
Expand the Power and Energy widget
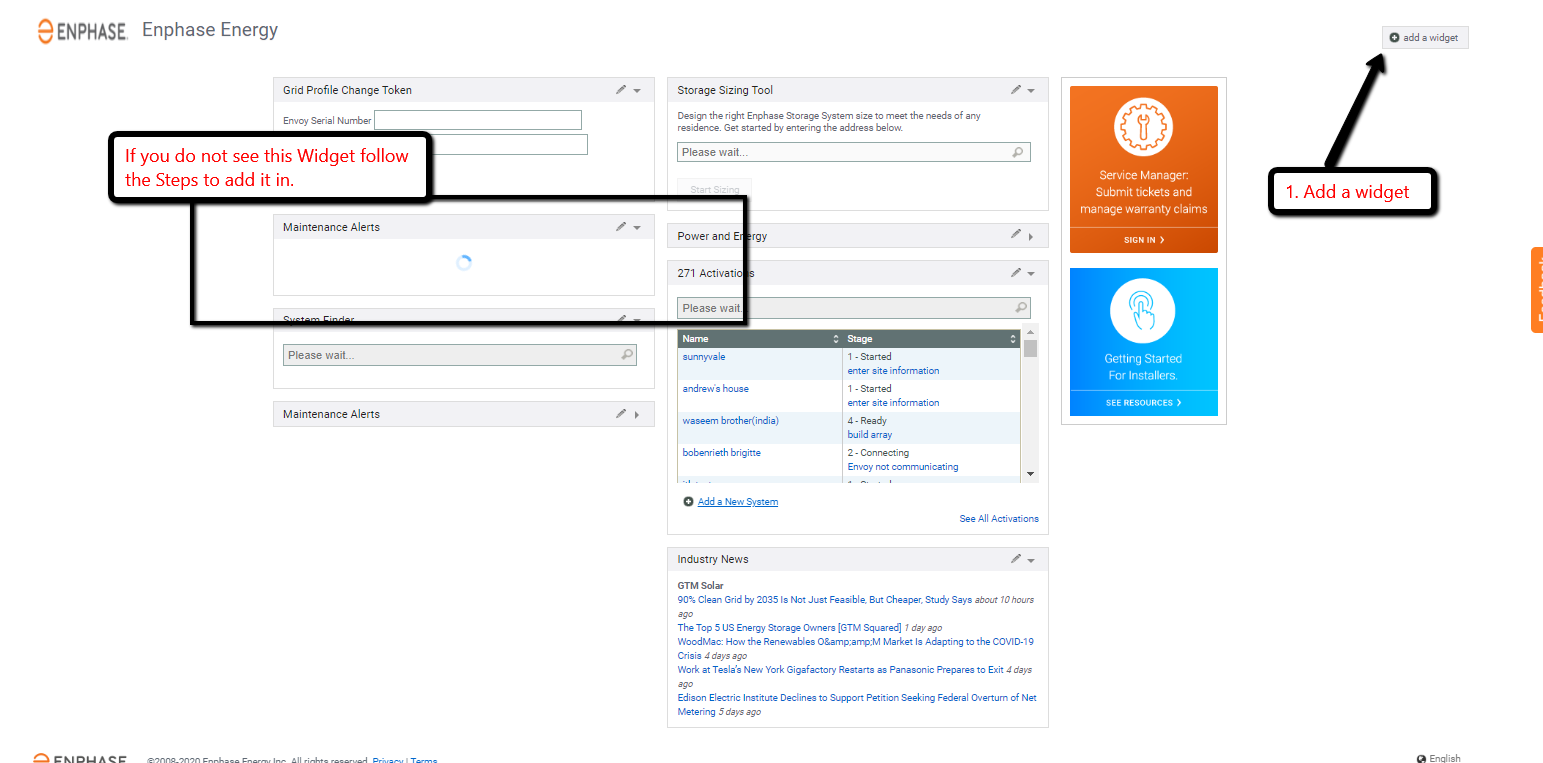[x=1031, y=237]
